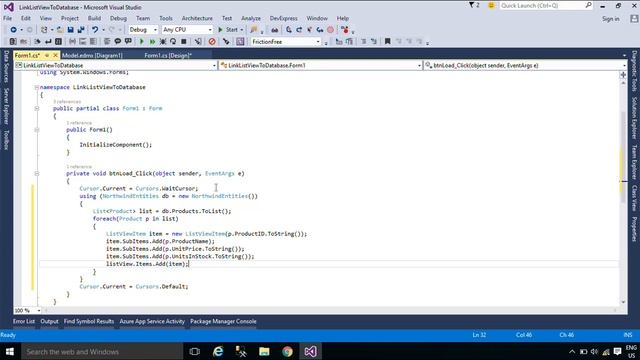
Task: Click the red record circle icon
Action: pos(331,30)
